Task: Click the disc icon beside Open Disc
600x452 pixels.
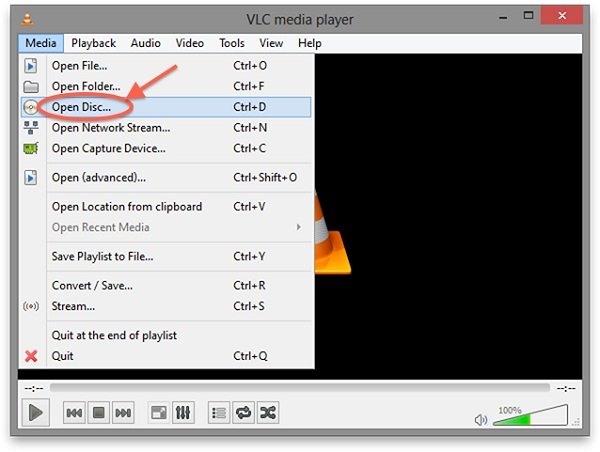Action: (31, 107)
